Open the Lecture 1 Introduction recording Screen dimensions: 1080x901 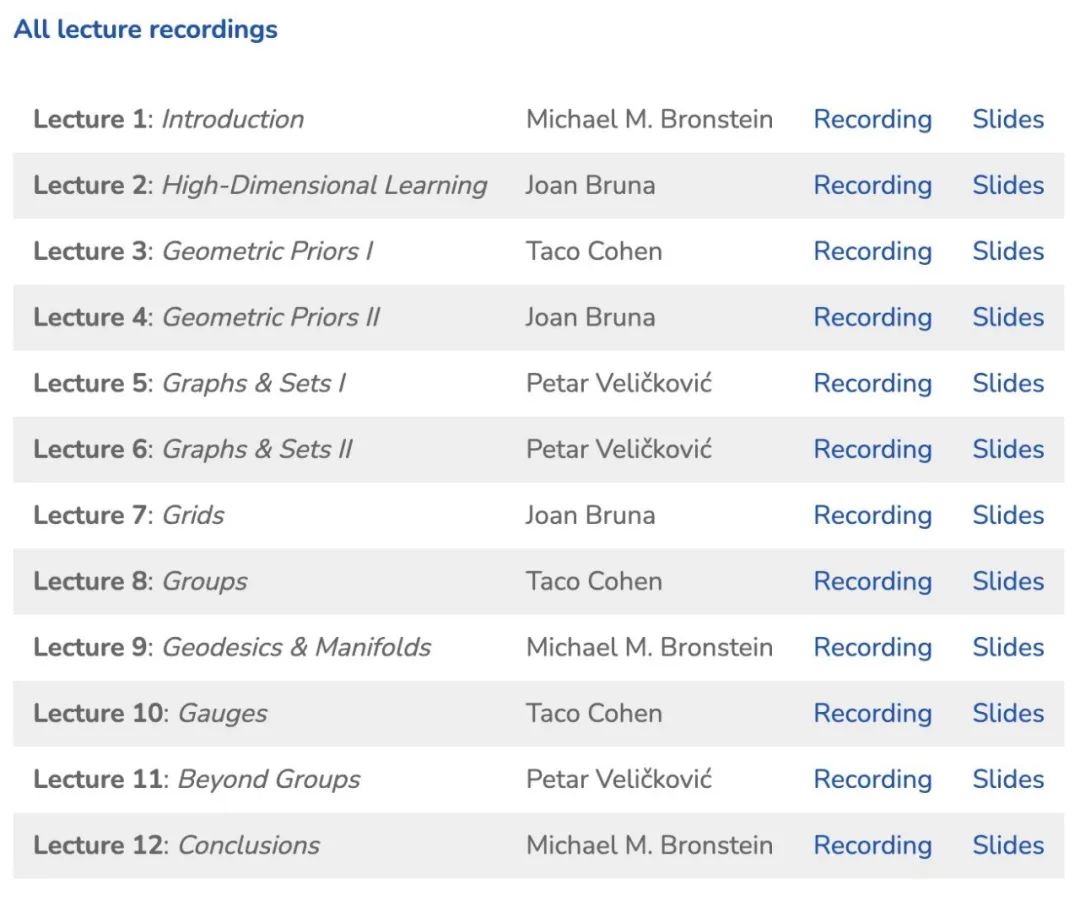coord(872,120)
